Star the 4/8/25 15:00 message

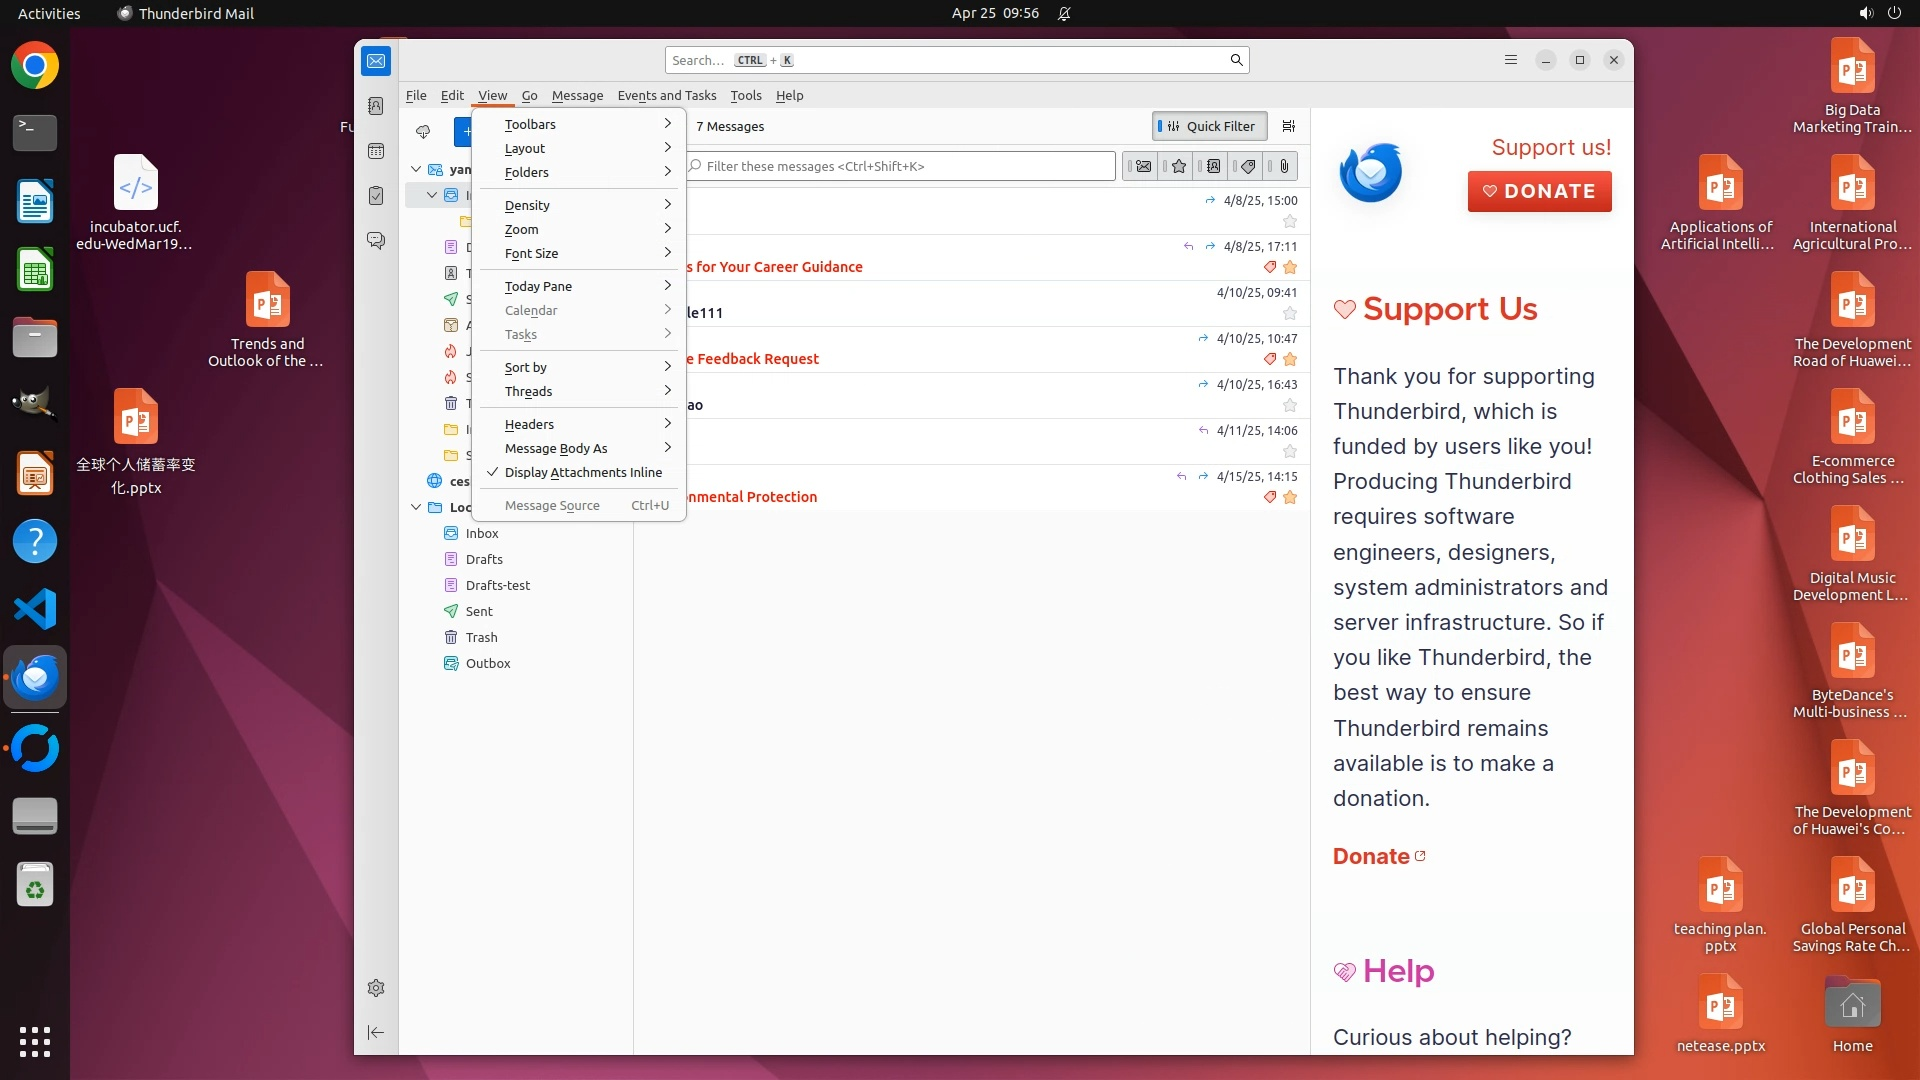pyautogui.click(x=1290, y=221)
